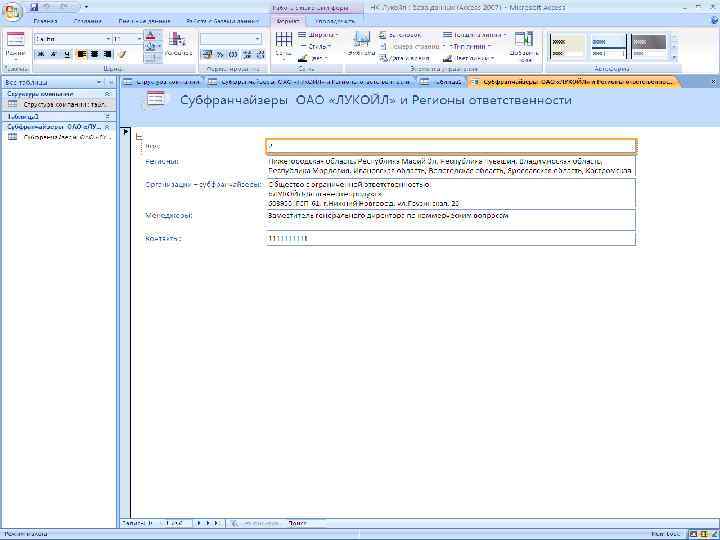Toggle bold (Ж) formatting
720x540 pixels.
40,54
